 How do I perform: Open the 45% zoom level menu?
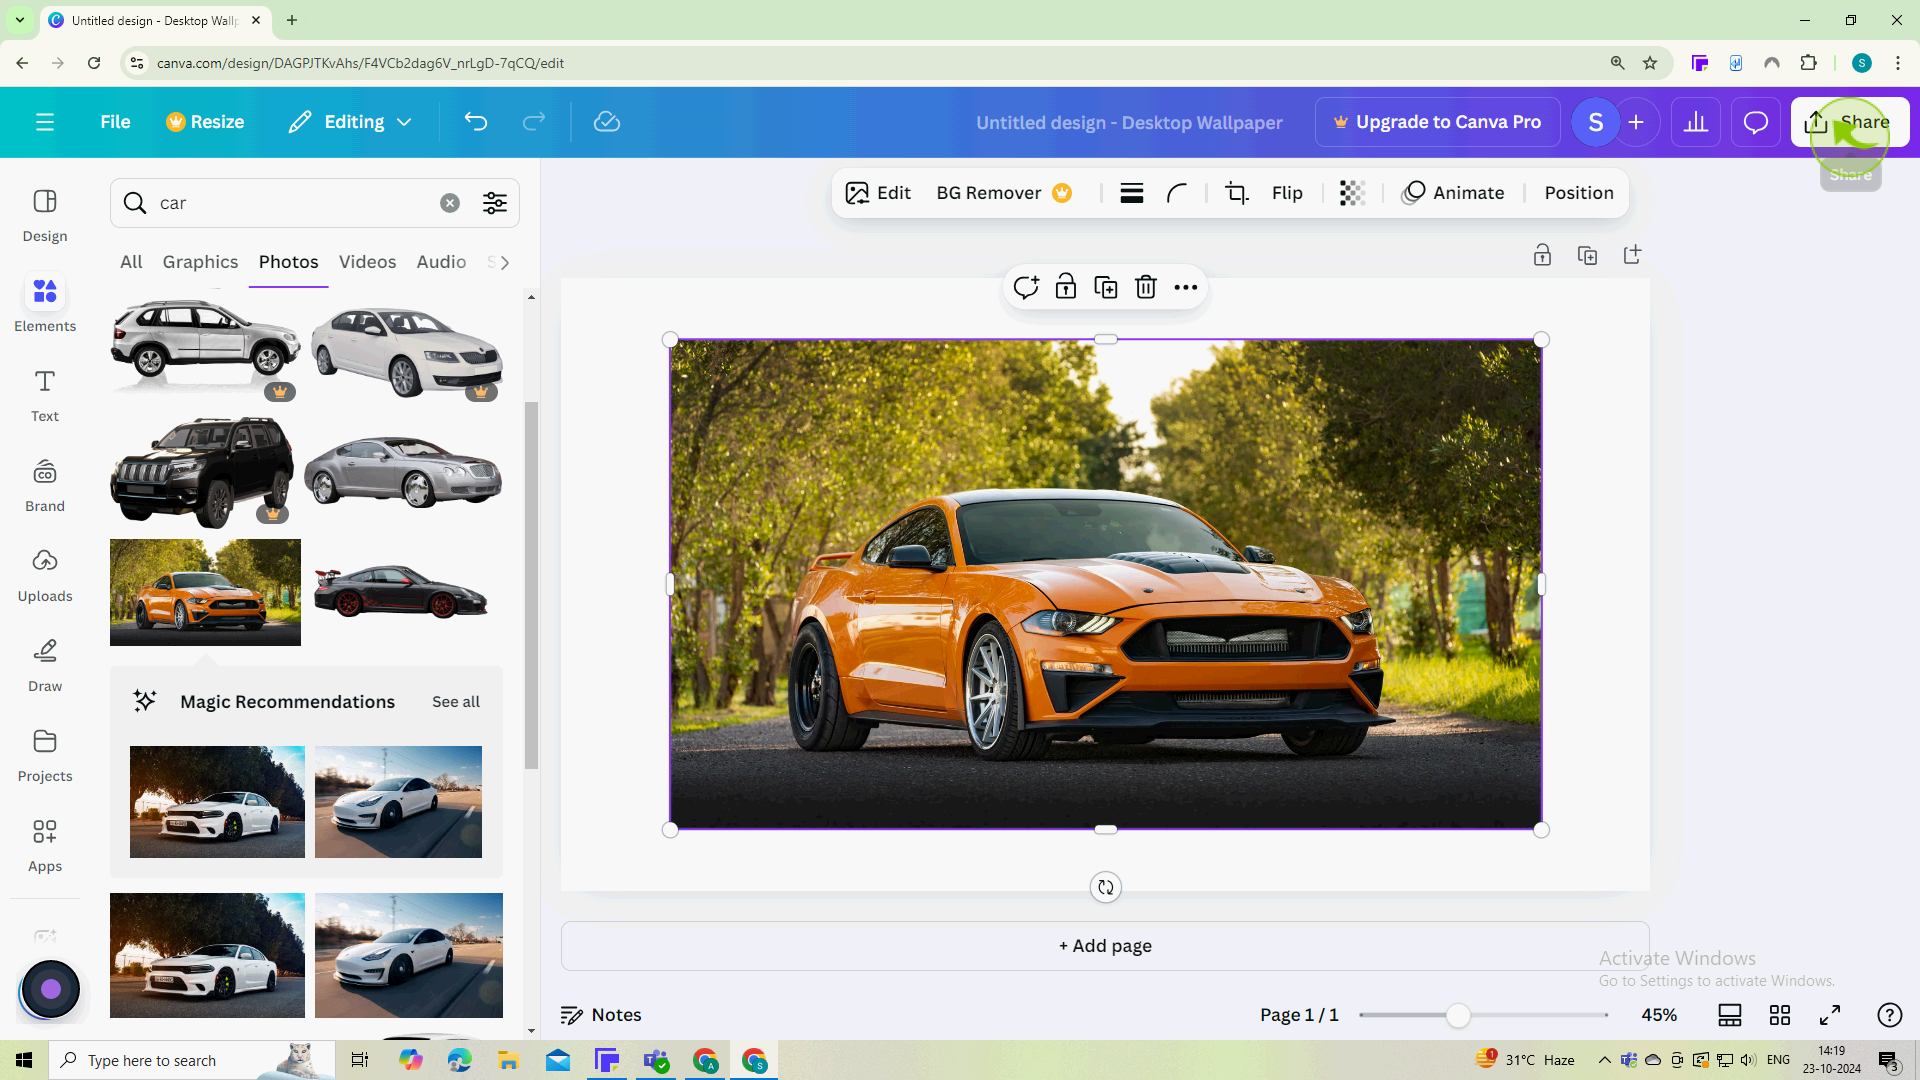tap(1659, 1015)
